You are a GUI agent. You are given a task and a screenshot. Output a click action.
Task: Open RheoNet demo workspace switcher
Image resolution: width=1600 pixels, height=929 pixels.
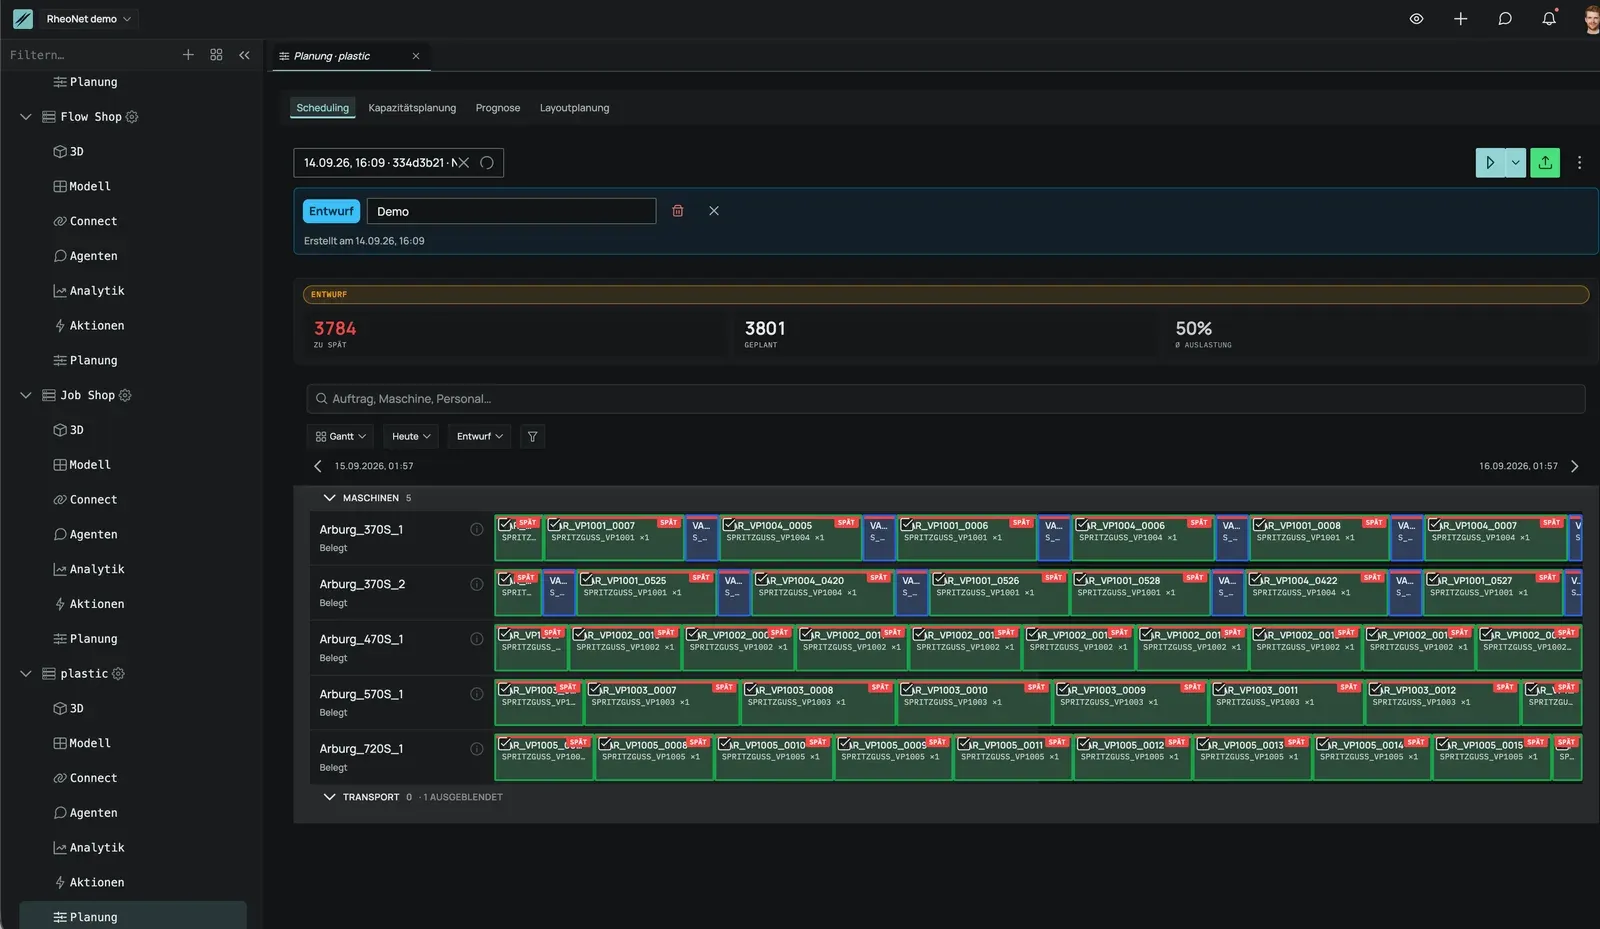click(88, 19)
